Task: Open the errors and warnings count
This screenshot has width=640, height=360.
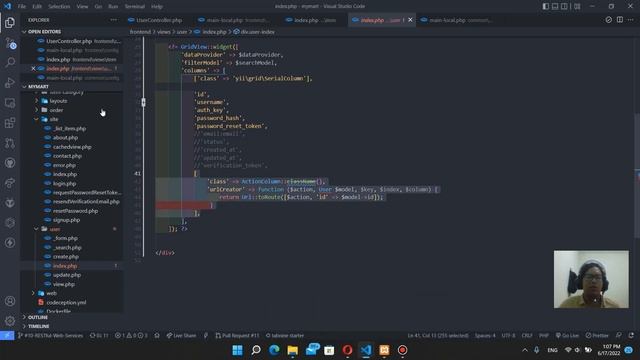Action: pyautogui.click(x=131, y=336)
